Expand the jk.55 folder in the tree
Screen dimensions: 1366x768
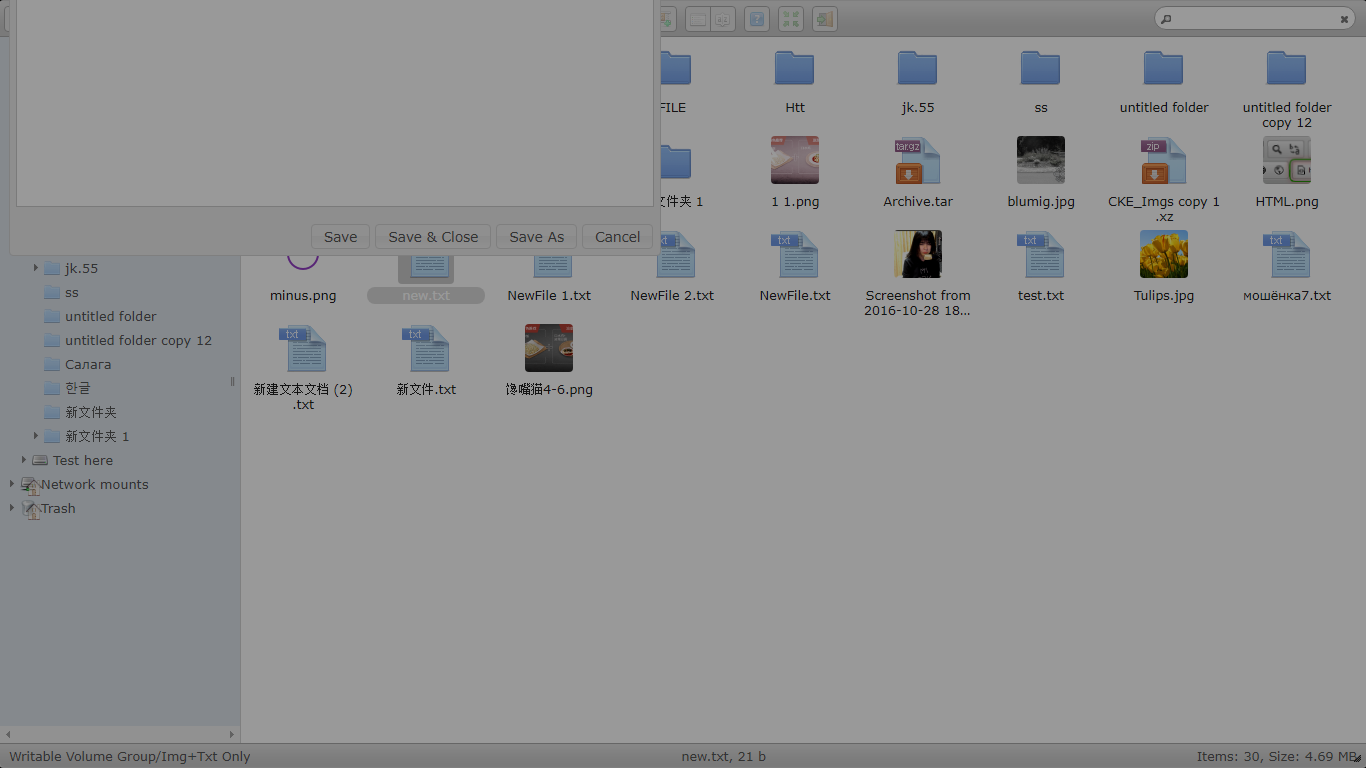[36, 268]
